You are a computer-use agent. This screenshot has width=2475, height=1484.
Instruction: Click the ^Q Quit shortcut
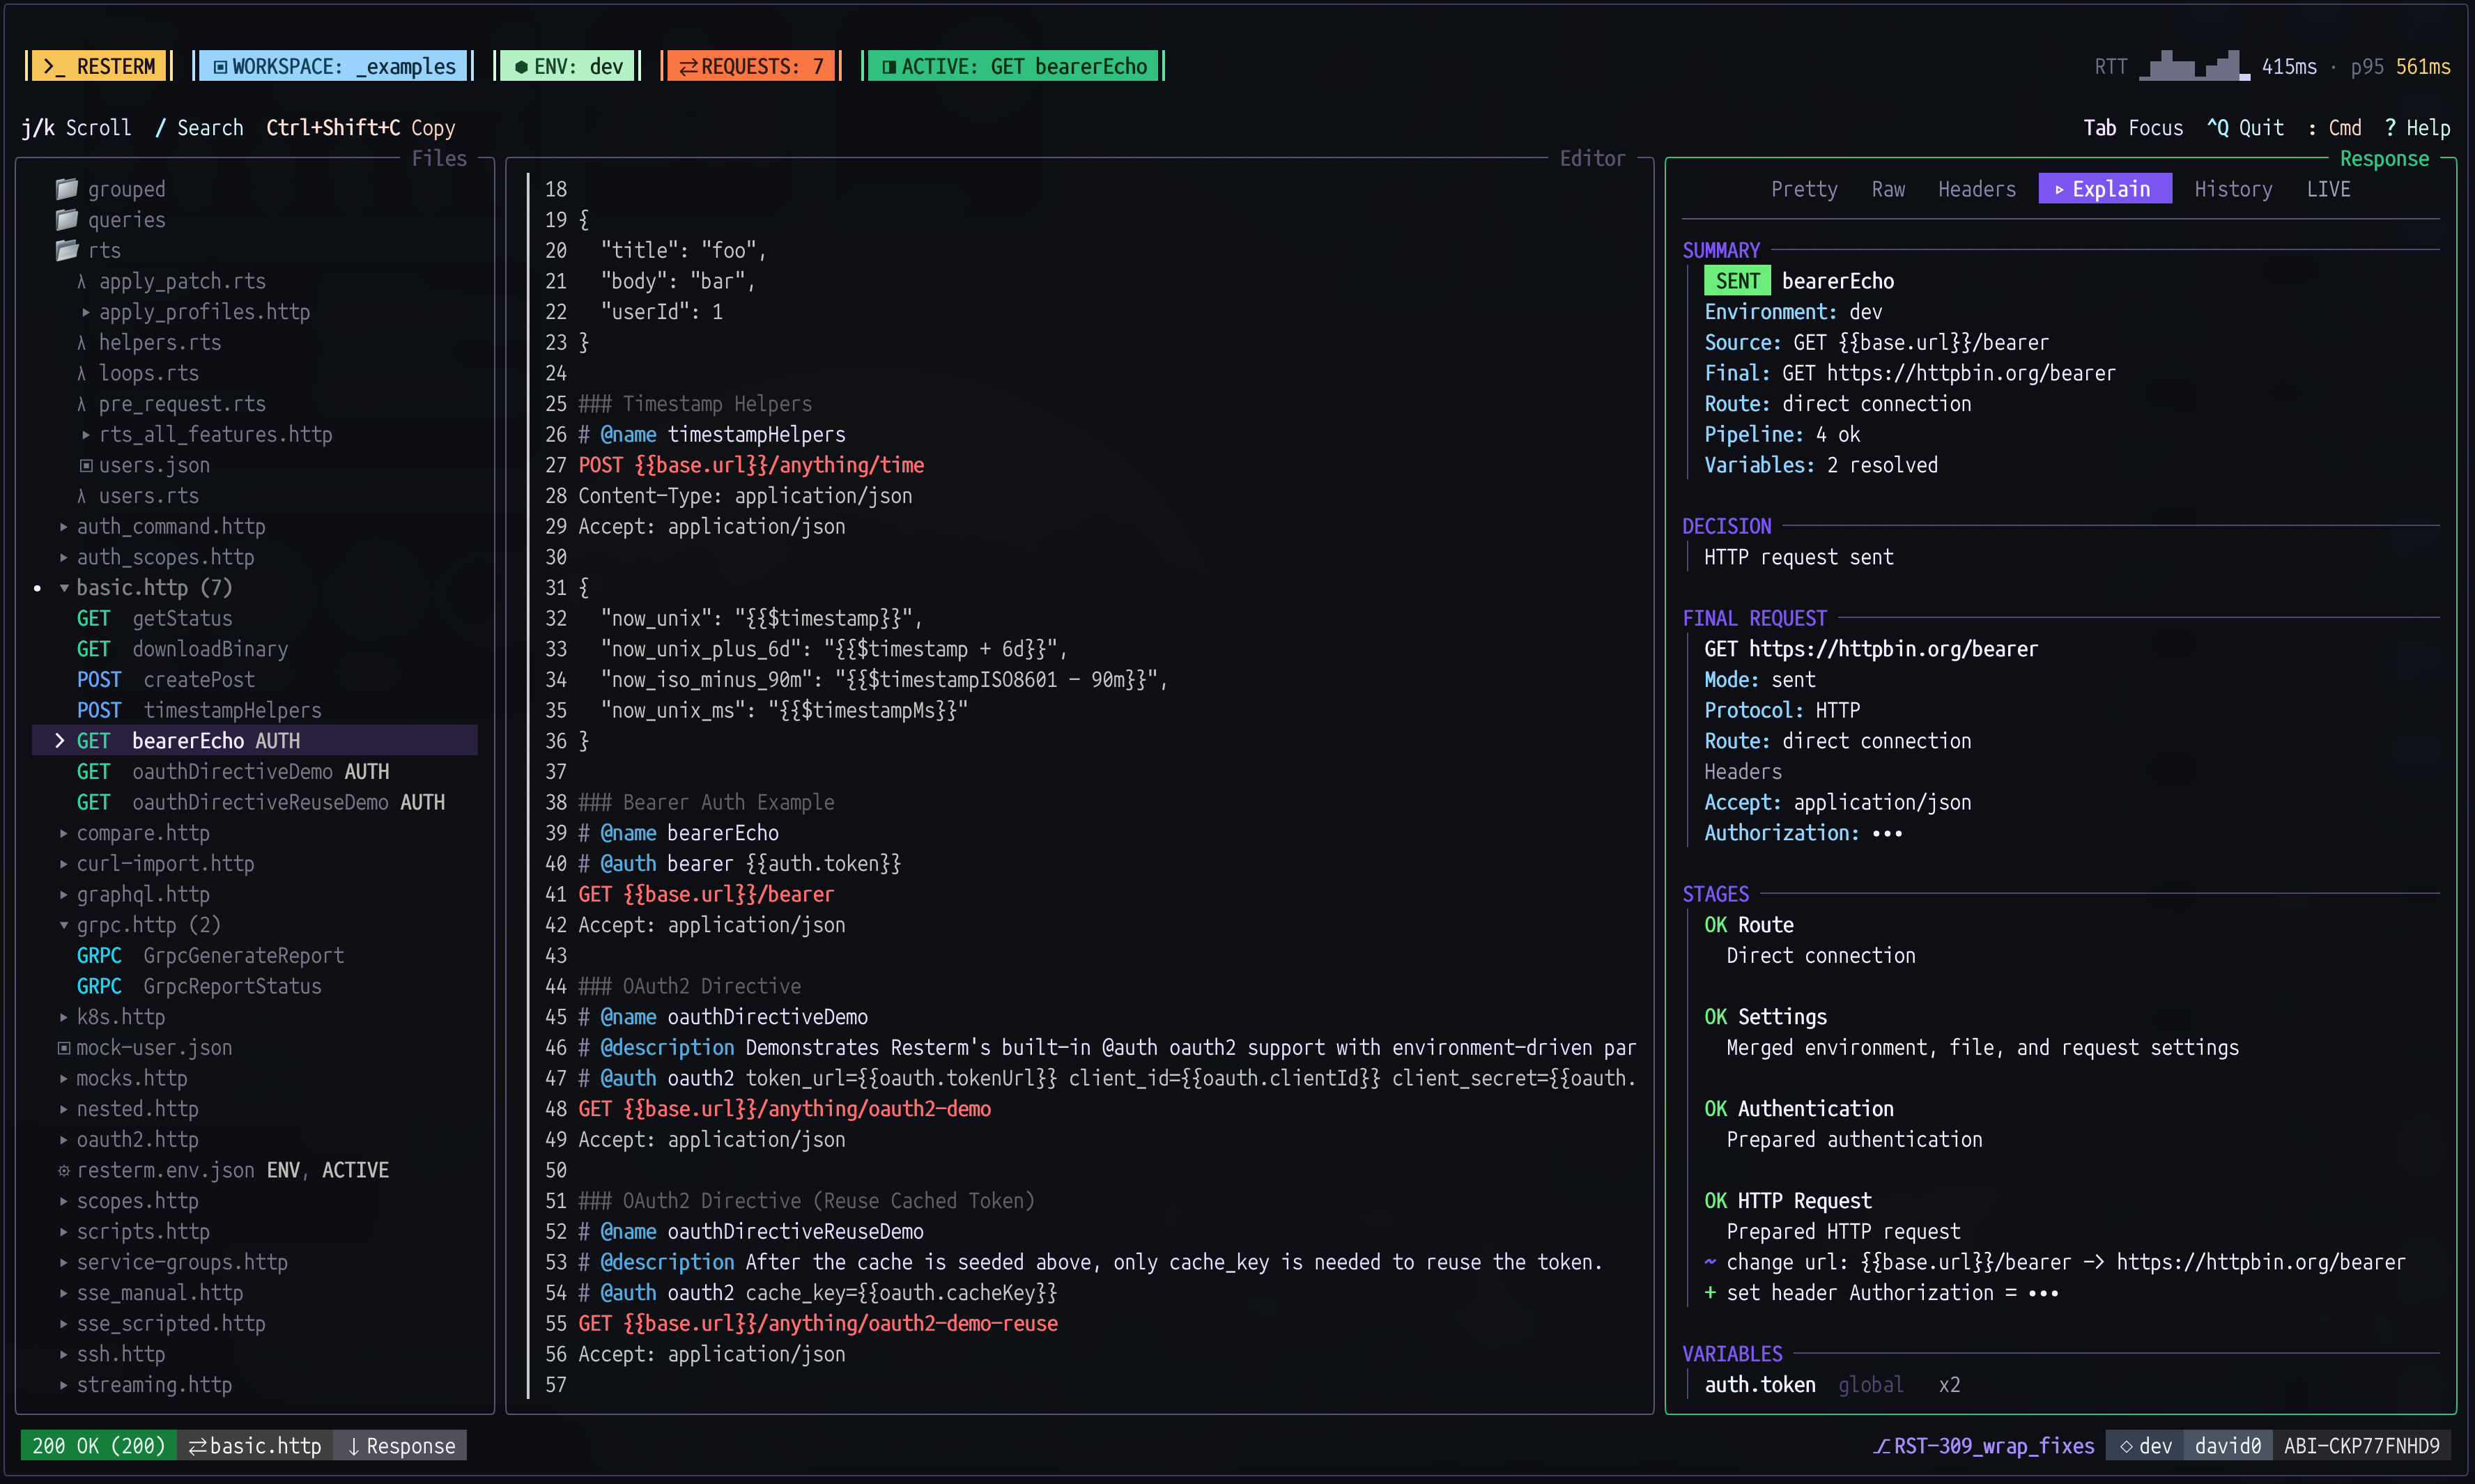[2245, 128]
